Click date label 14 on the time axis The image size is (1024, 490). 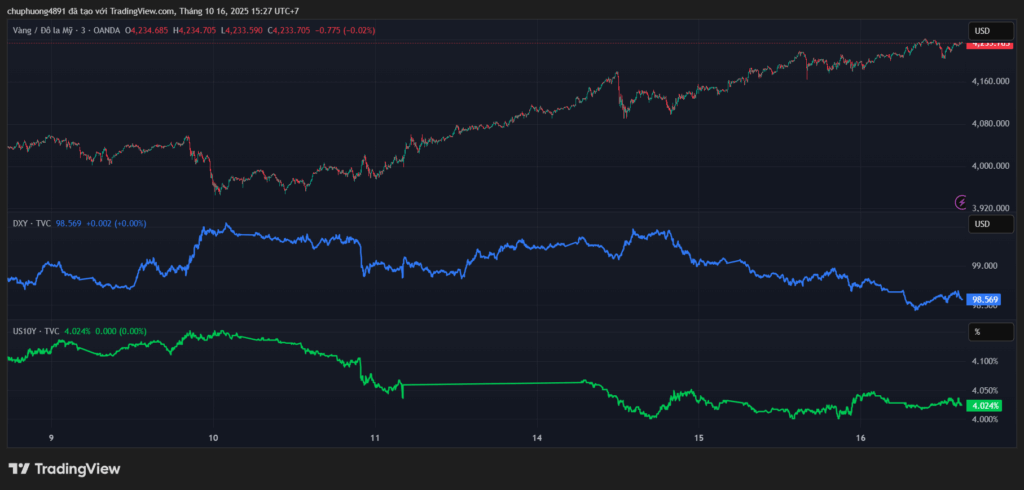tap(537, 438)
